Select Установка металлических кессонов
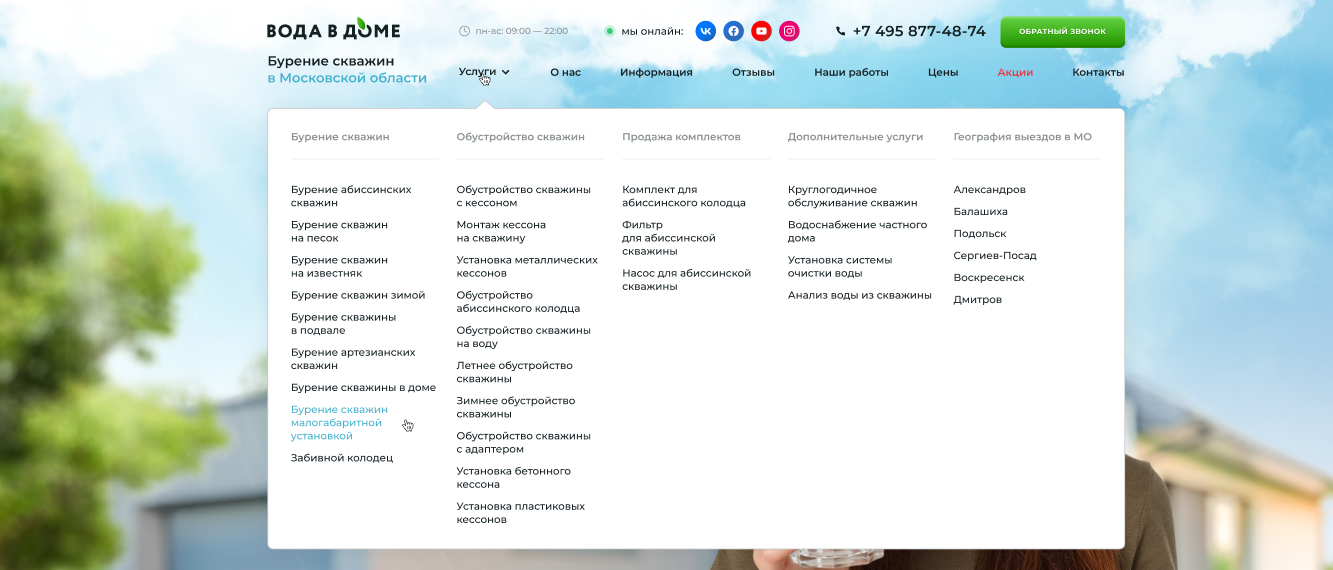This screenshot has height=570, width=1333. point(527,266)
